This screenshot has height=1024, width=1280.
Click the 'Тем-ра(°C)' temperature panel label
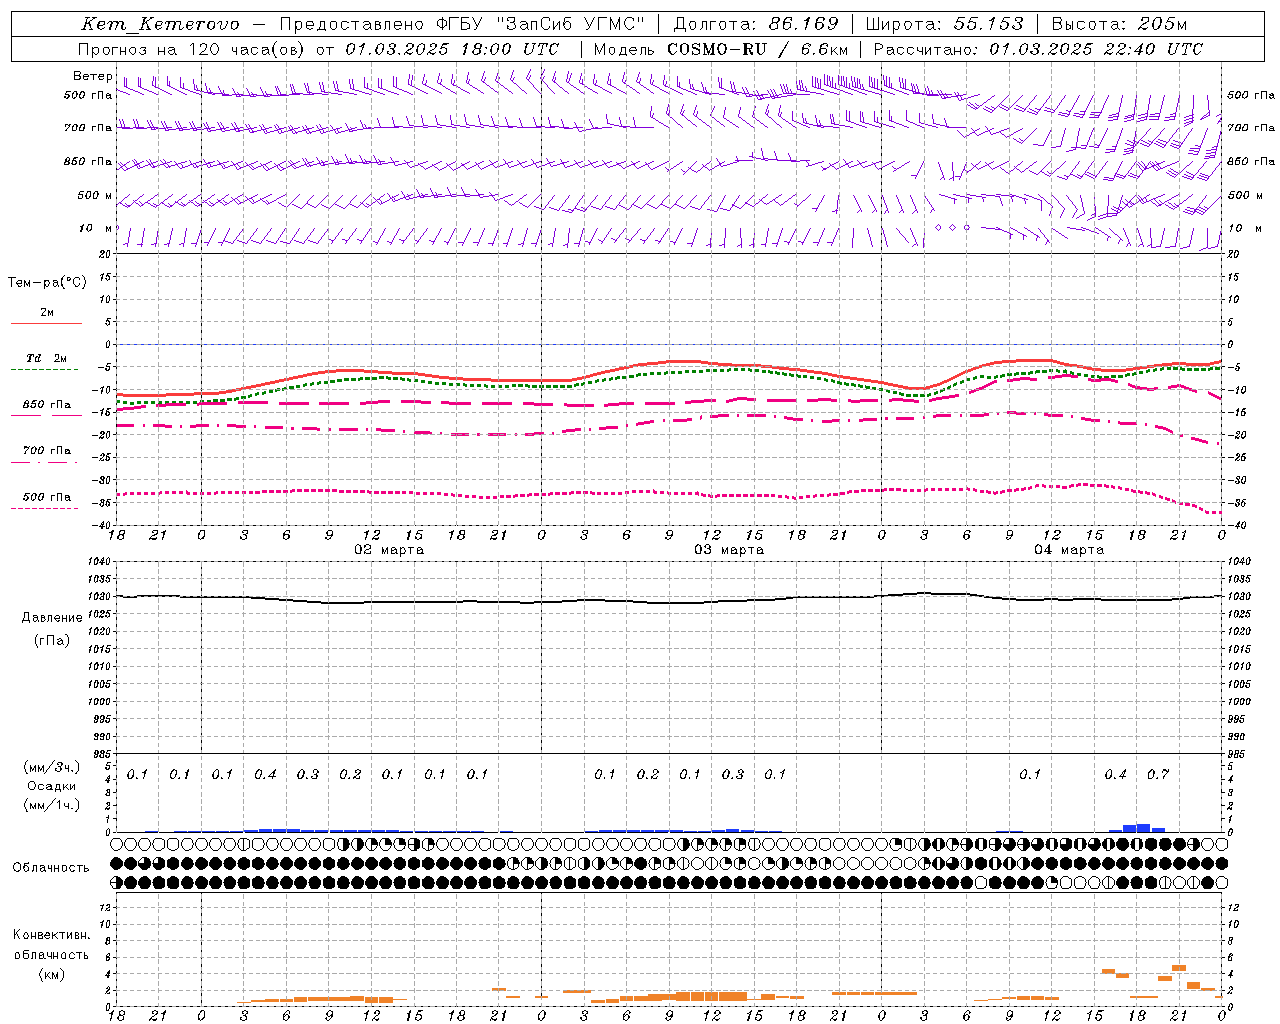point(47,283)
